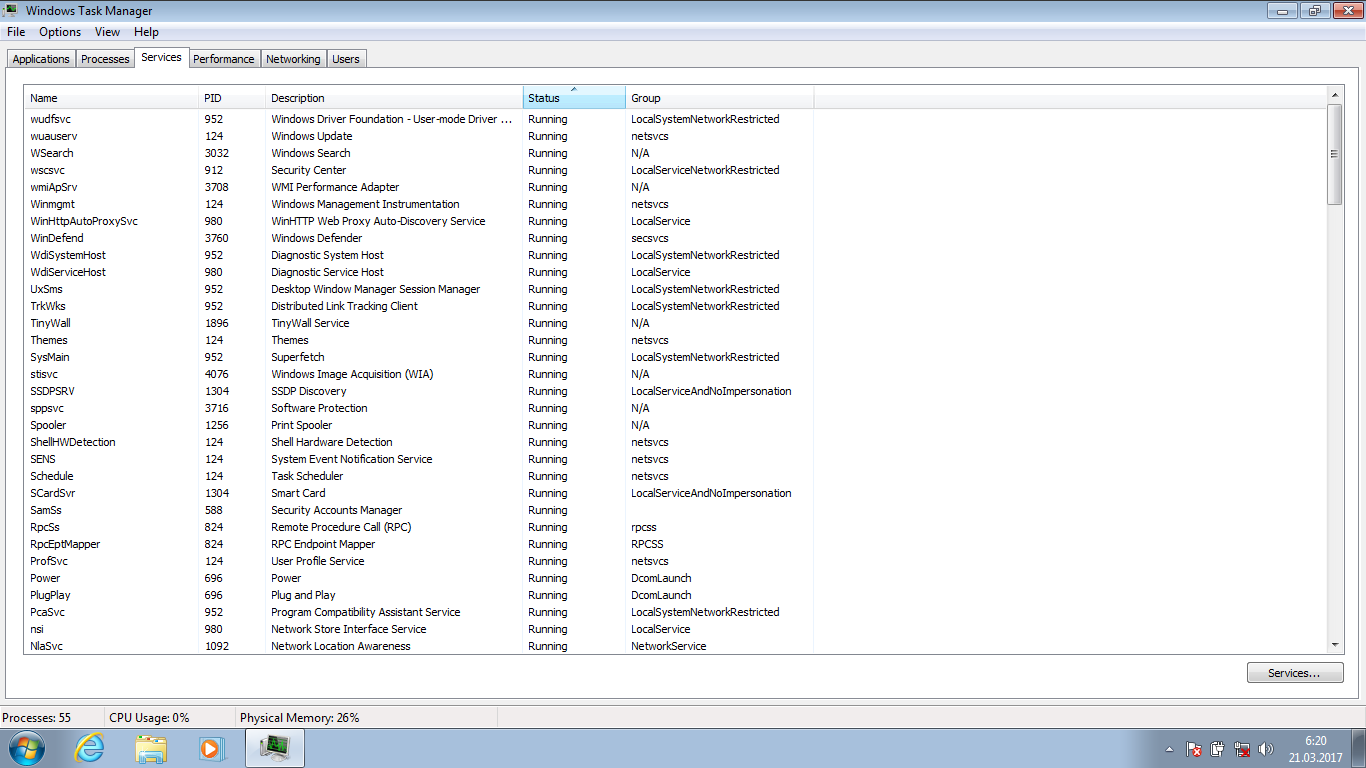Switch to the Performance tab
This screenshot has height=768, width=1366.
point(224,59)
